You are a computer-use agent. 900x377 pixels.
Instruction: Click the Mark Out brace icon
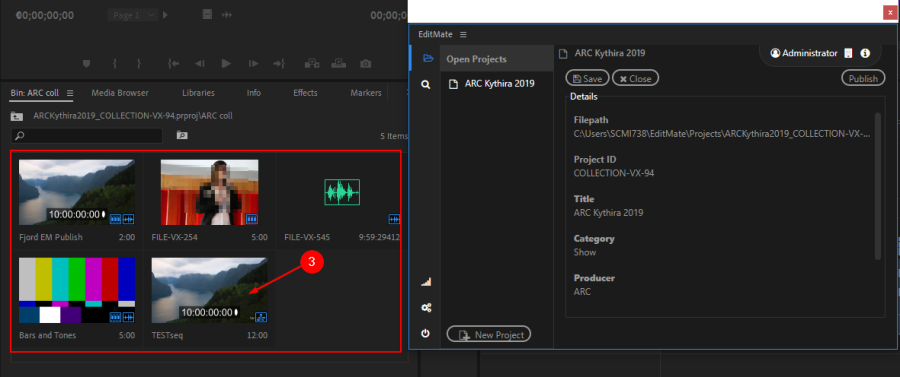coord(139,64)
